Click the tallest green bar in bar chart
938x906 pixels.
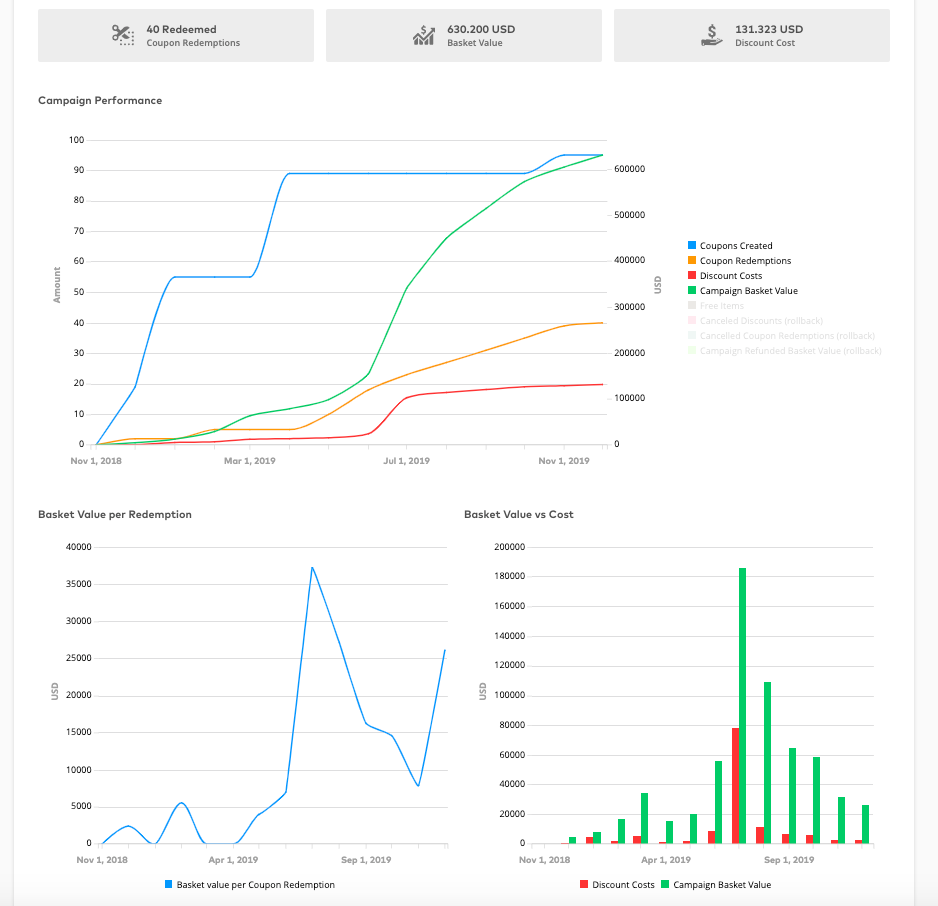[x=742, y=706]
